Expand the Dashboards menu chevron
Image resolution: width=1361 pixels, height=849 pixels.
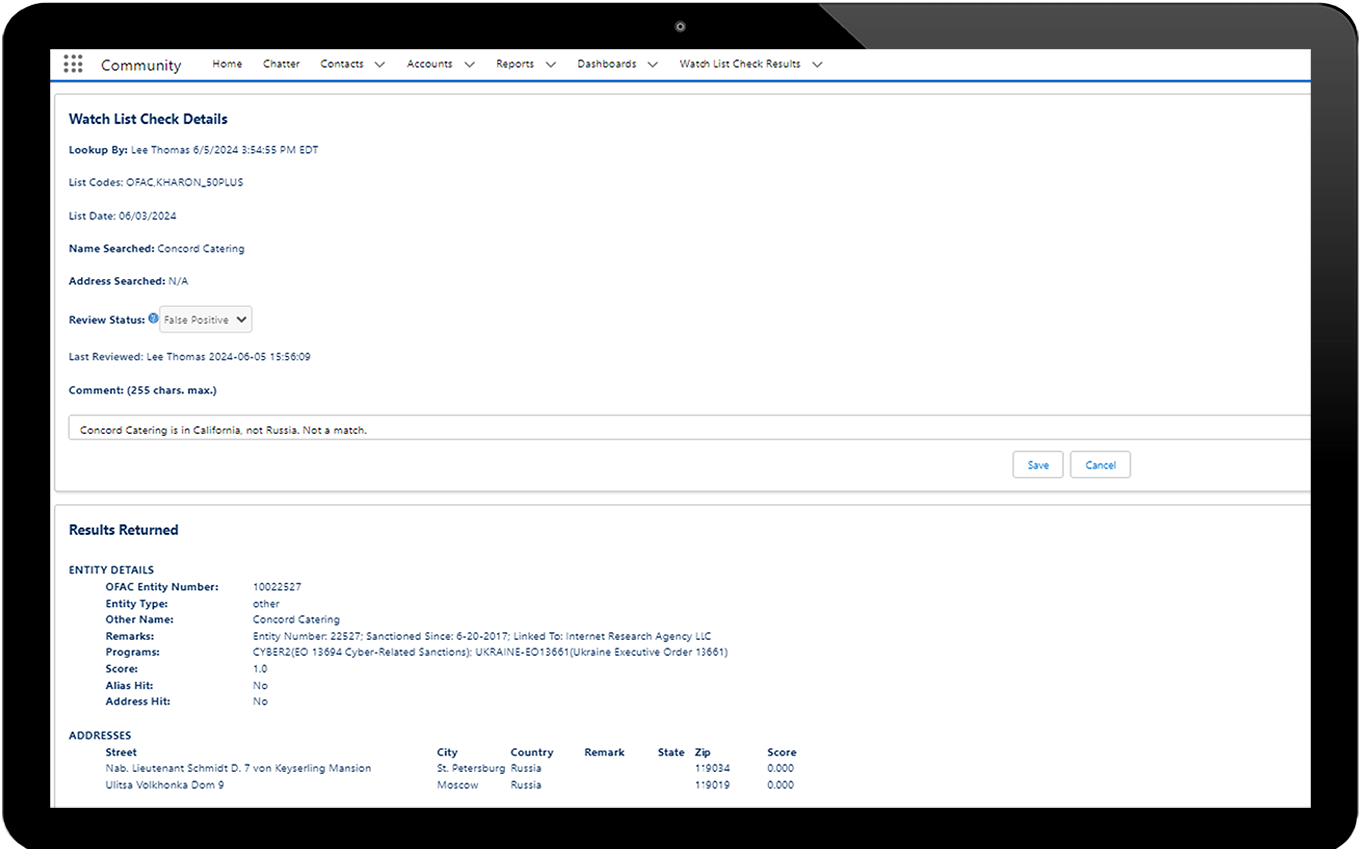[x=652, y=65]
